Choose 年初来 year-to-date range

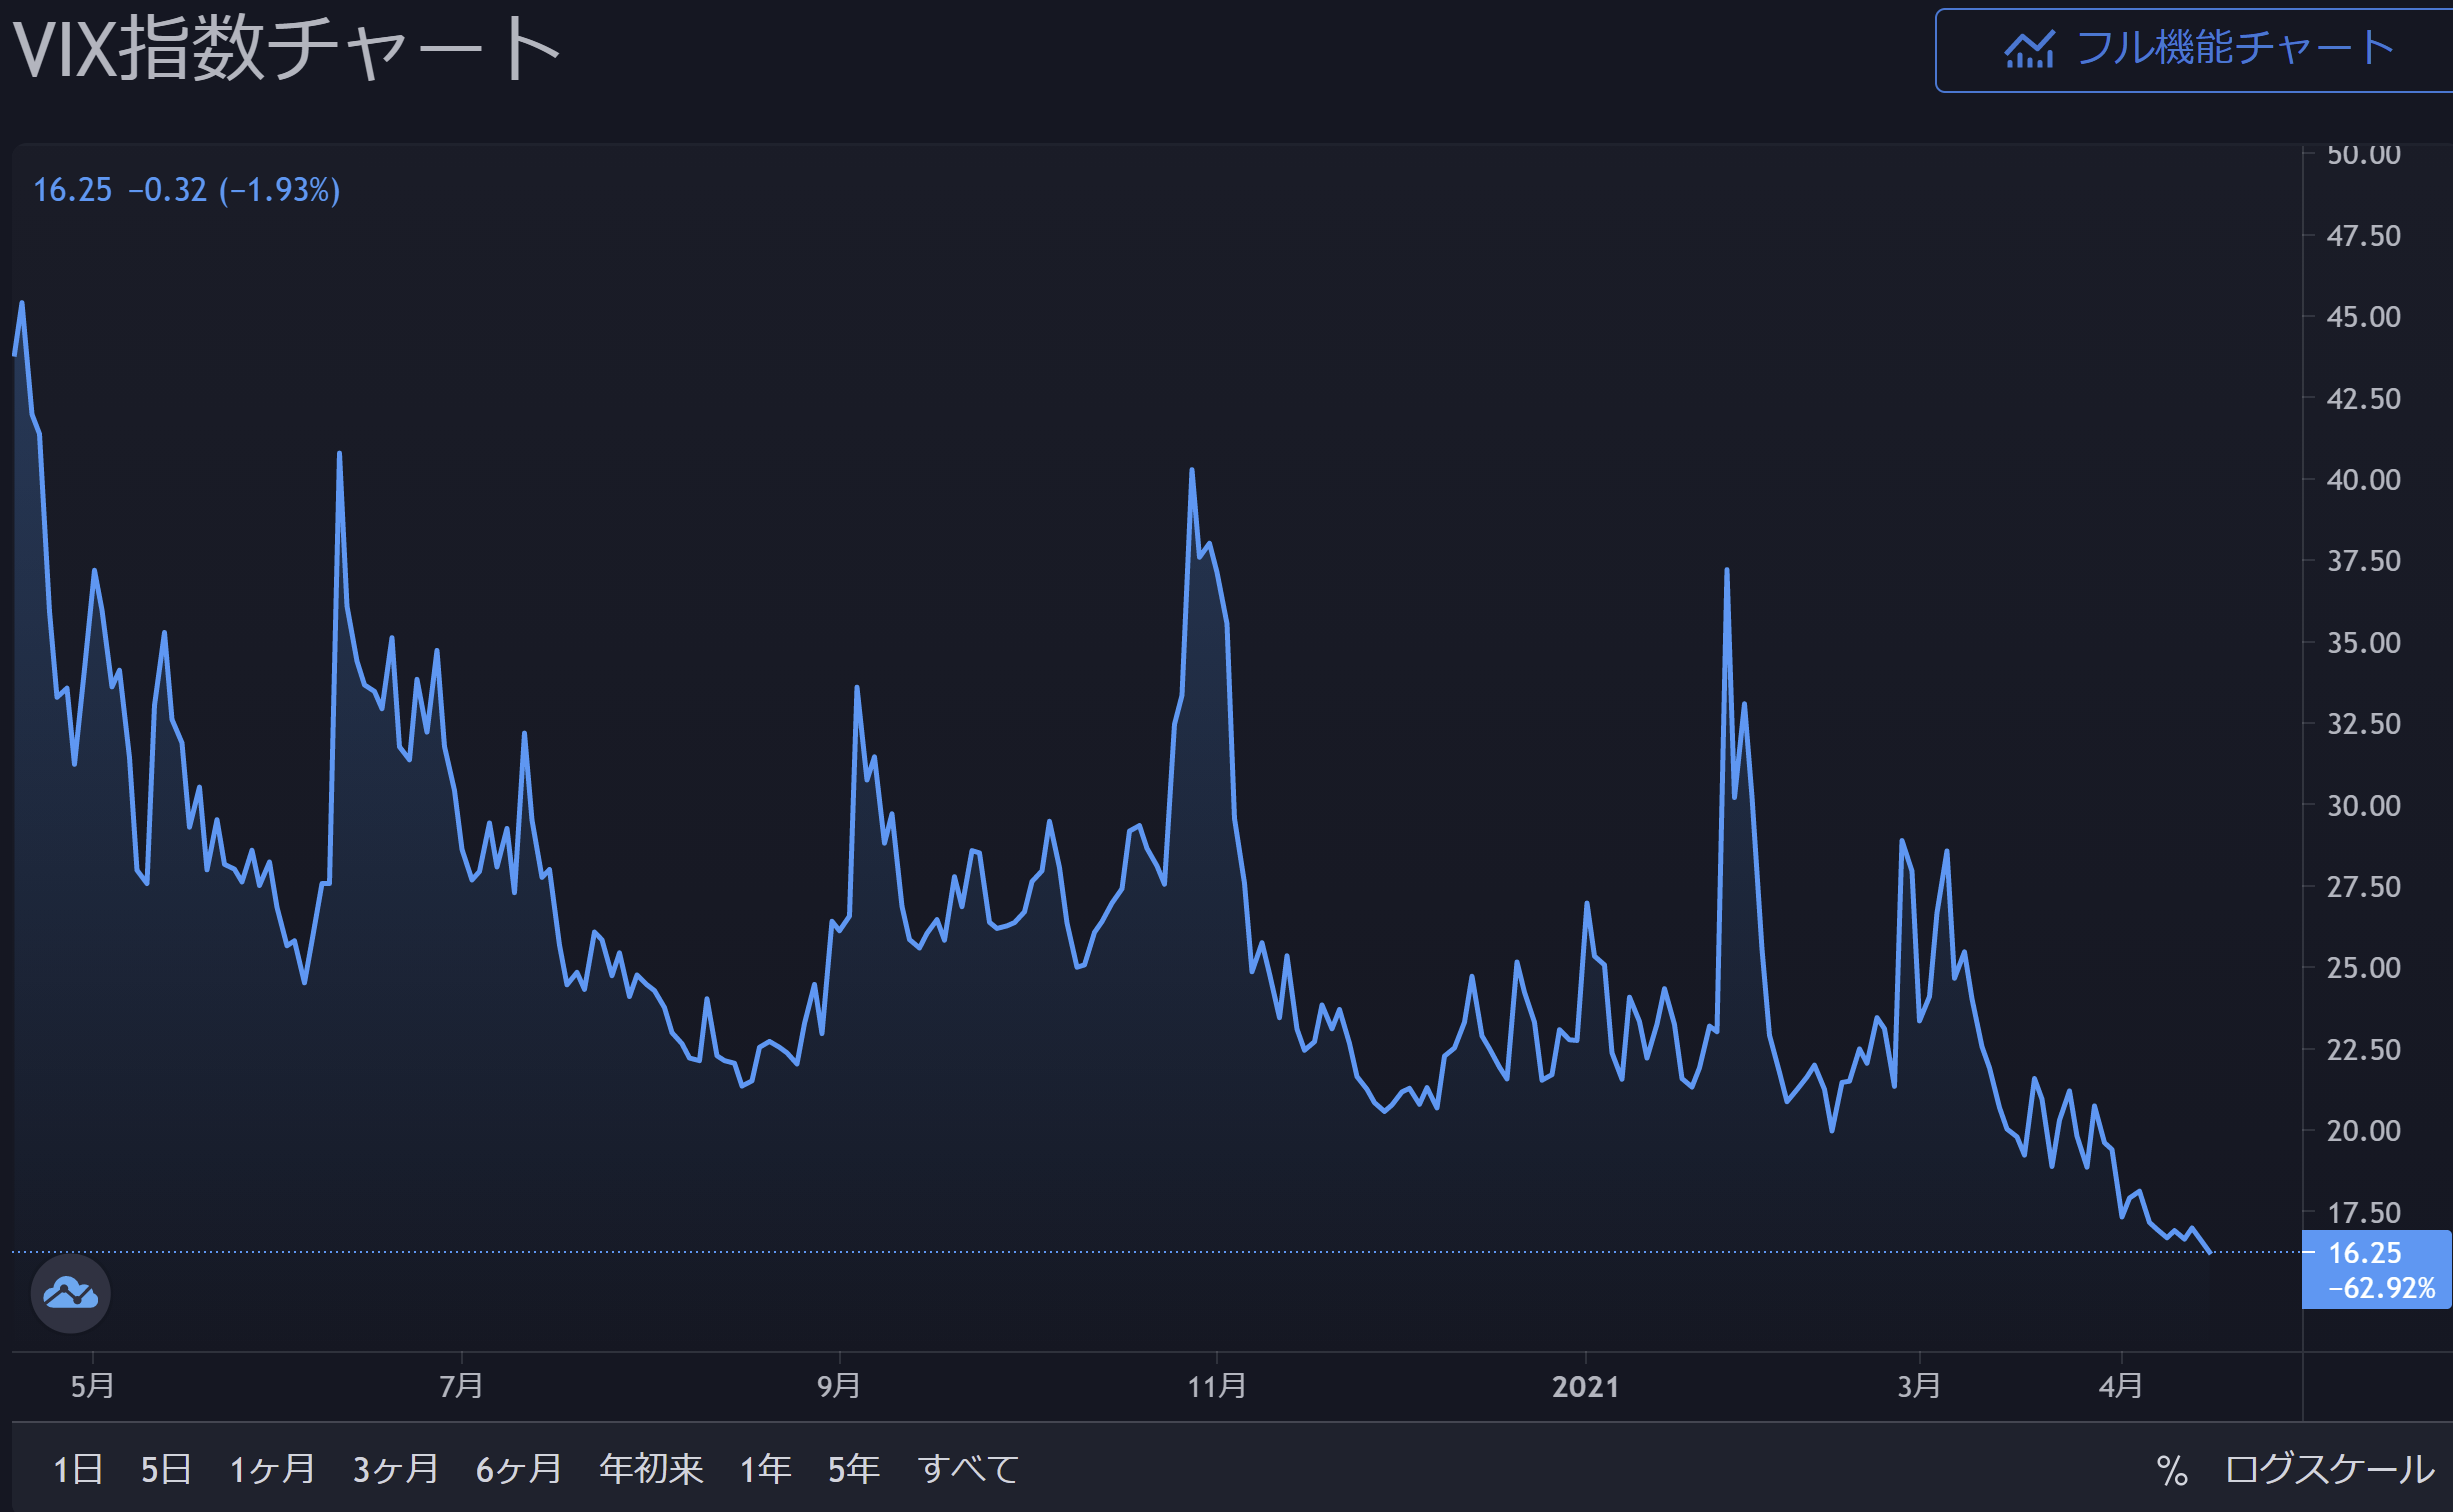[651, 1469]
